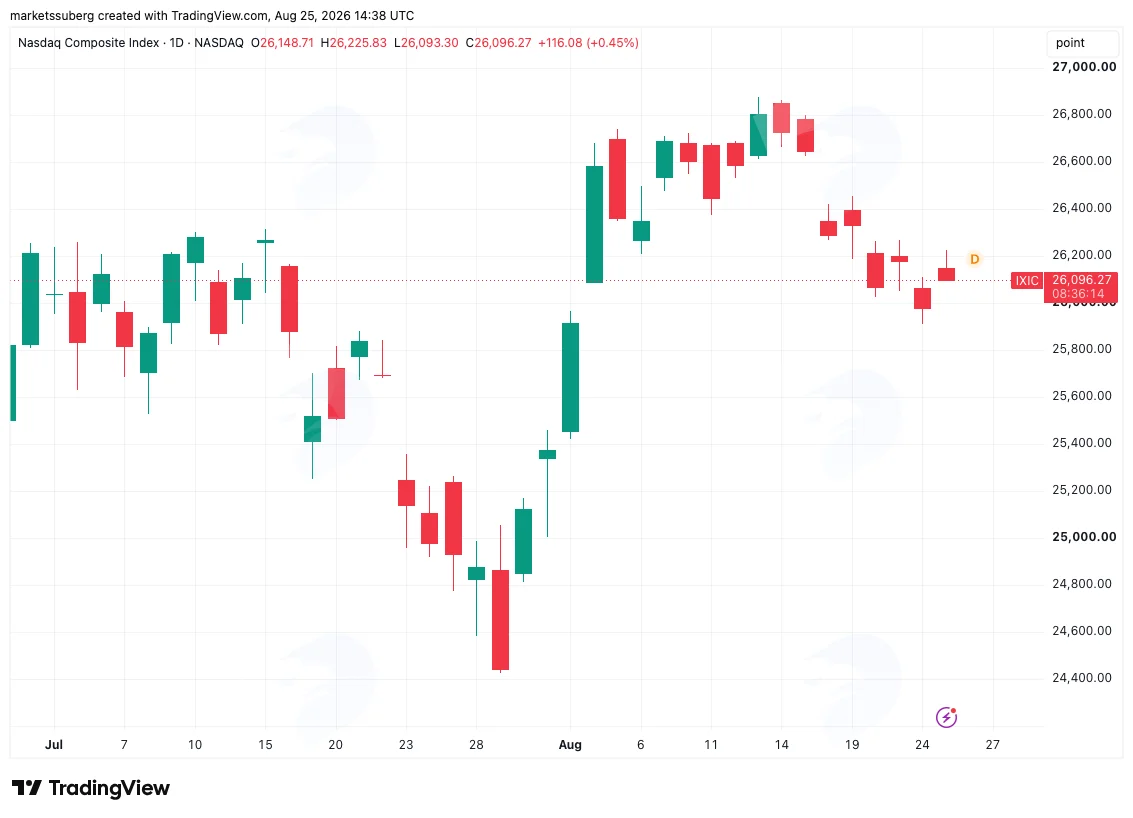Open the point unit dropdown

click(x=1082, y=43)
